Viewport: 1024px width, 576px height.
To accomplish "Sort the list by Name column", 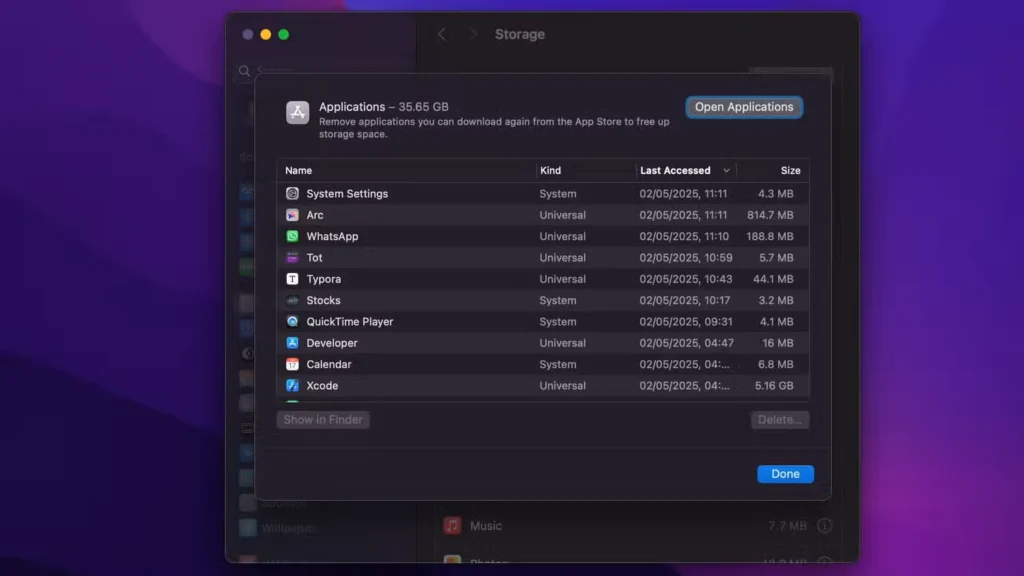I will 298,170.
